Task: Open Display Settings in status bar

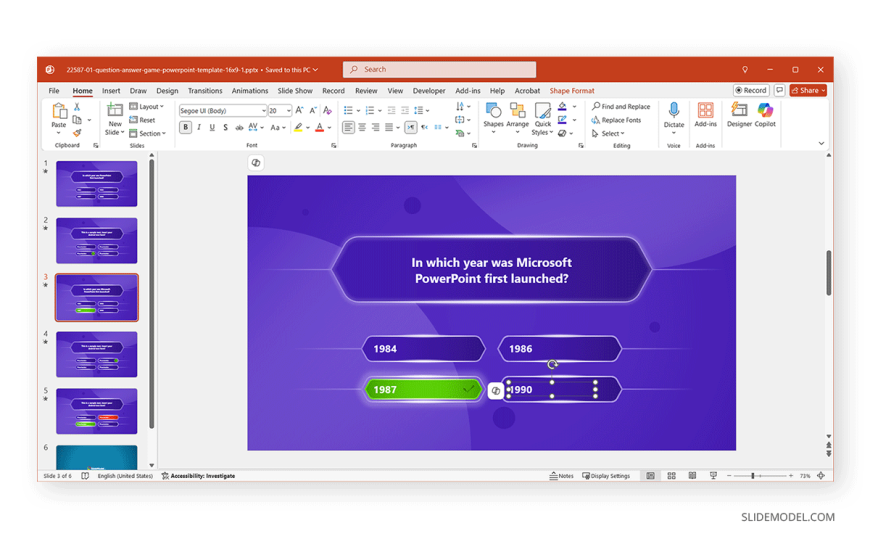Action: point(606,476)
